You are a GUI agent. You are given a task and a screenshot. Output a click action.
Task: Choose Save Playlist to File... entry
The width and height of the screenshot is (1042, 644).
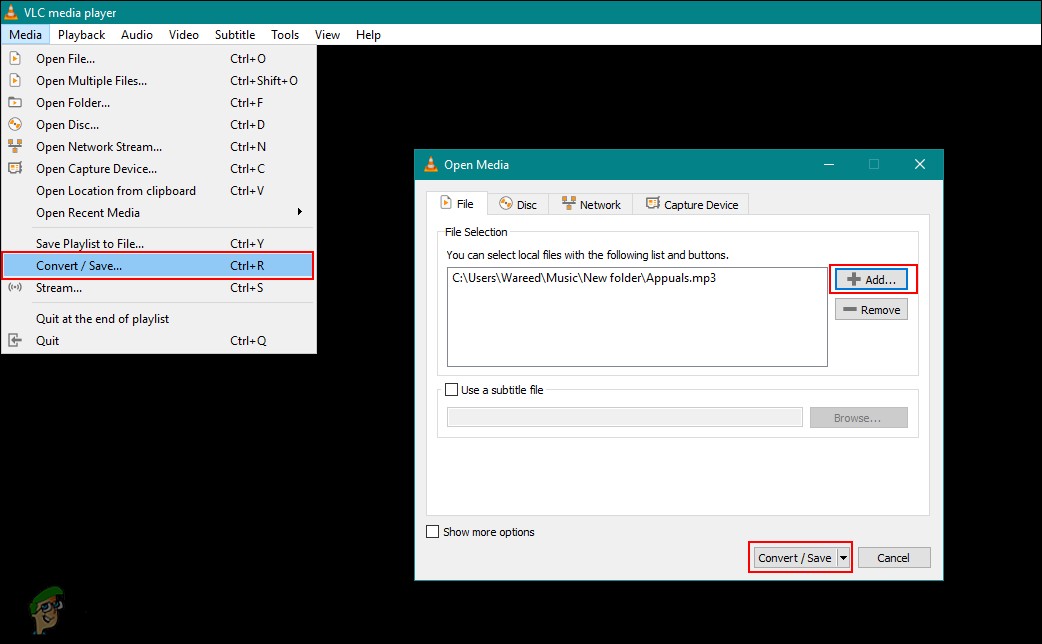pyautogui.click(x=158, y=243)
